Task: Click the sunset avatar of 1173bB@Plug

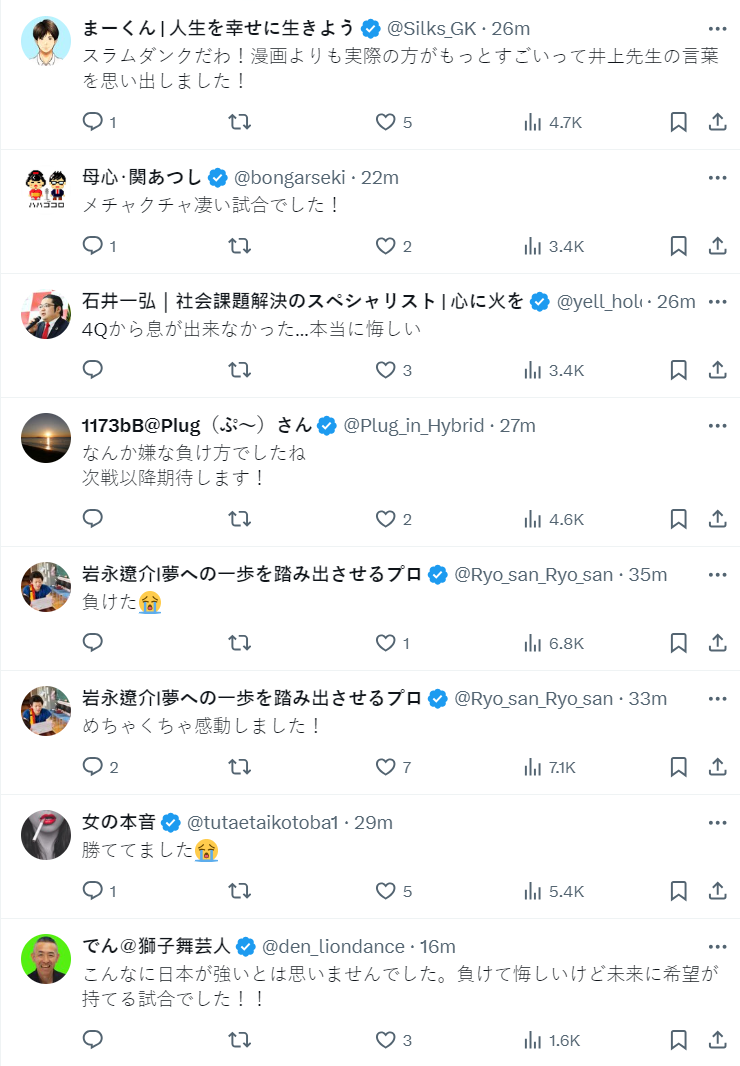Action: tap(46, 438)
